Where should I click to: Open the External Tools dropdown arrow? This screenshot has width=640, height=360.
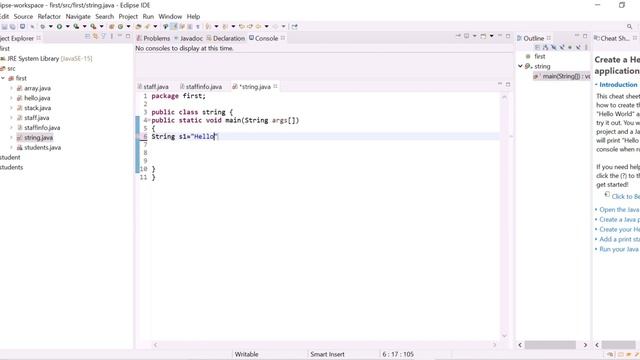click(101, 27)
